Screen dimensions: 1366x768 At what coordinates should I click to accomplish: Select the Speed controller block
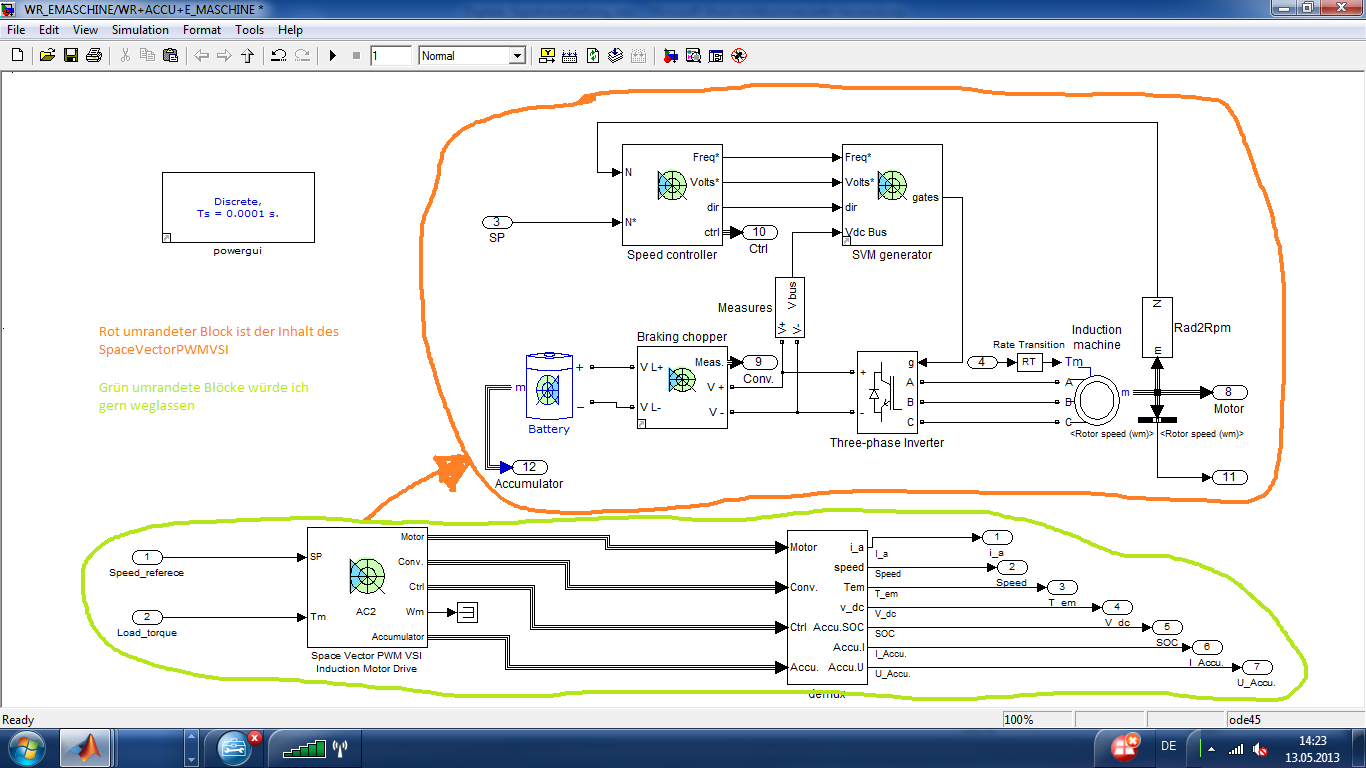tap(671, 194)
